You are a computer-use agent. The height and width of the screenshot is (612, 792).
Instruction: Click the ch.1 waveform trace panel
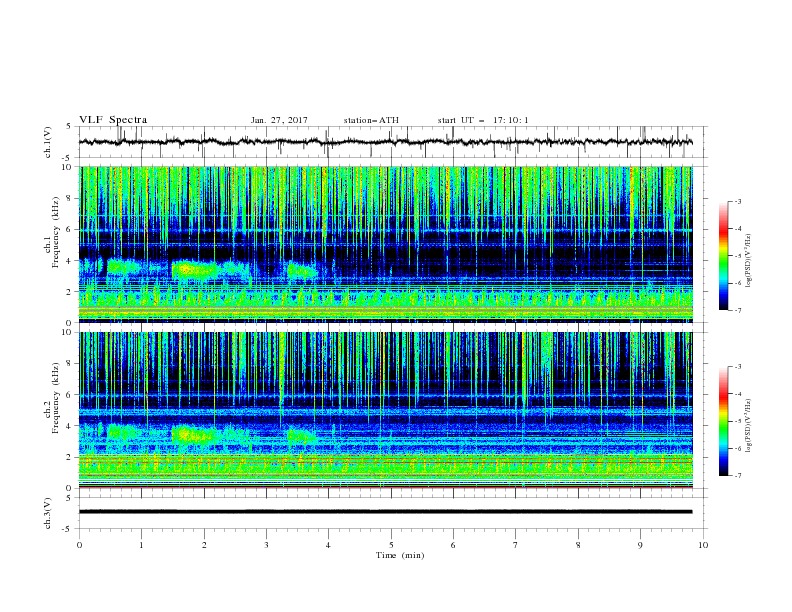point(393,142)
